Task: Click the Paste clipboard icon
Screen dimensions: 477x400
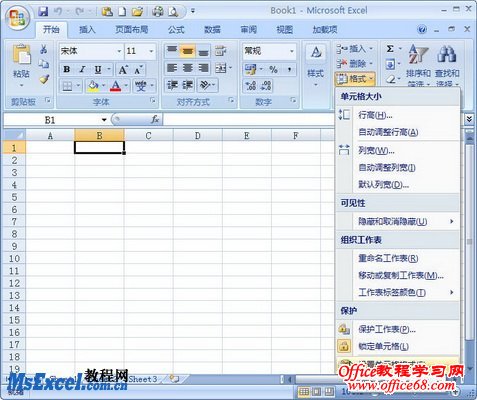Action: tap(21, 55)
